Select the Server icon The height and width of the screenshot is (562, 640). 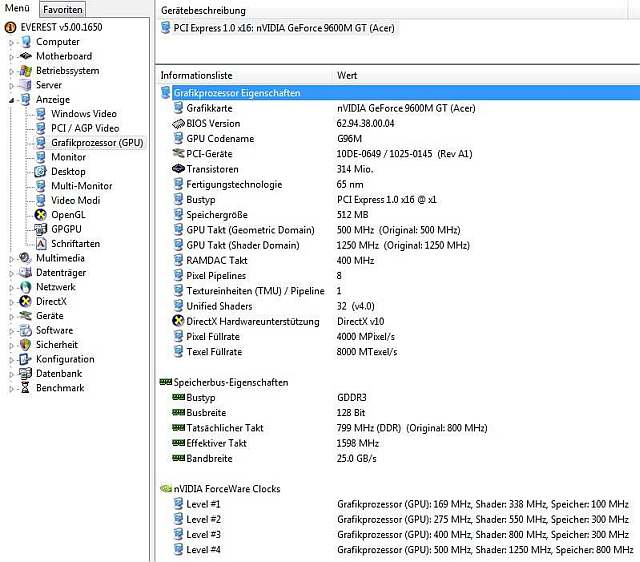26,85
